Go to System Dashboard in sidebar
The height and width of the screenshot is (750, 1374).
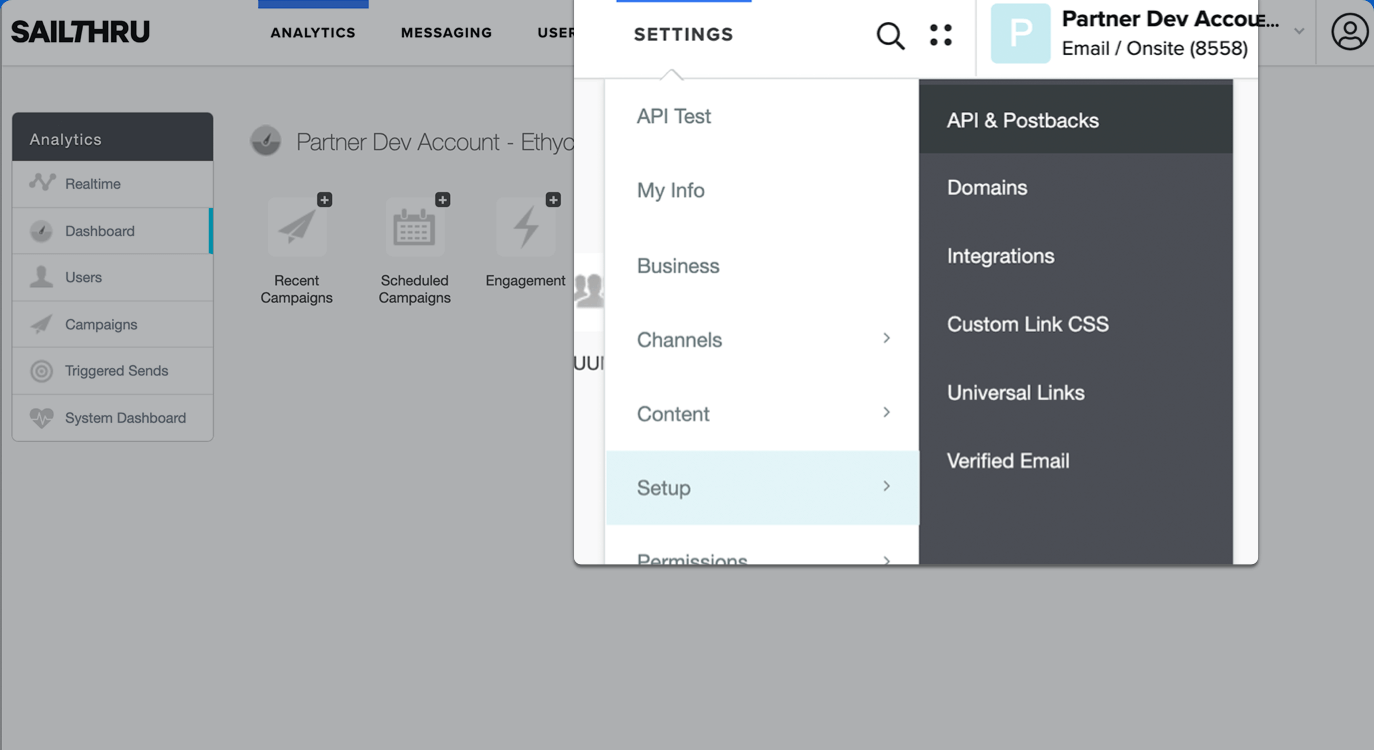tap(112, 418)
